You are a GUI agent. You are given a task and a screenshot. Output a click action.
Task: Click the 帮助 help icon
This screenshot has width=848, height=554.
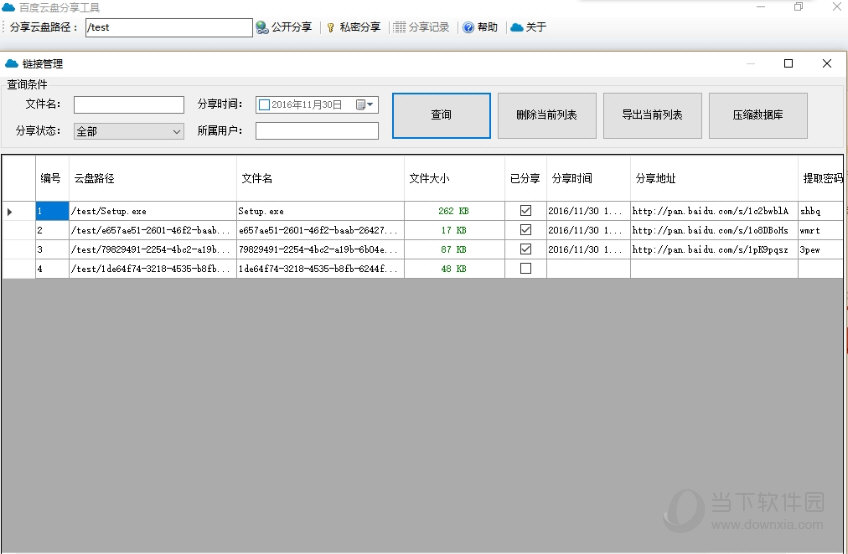coord(468,27)
